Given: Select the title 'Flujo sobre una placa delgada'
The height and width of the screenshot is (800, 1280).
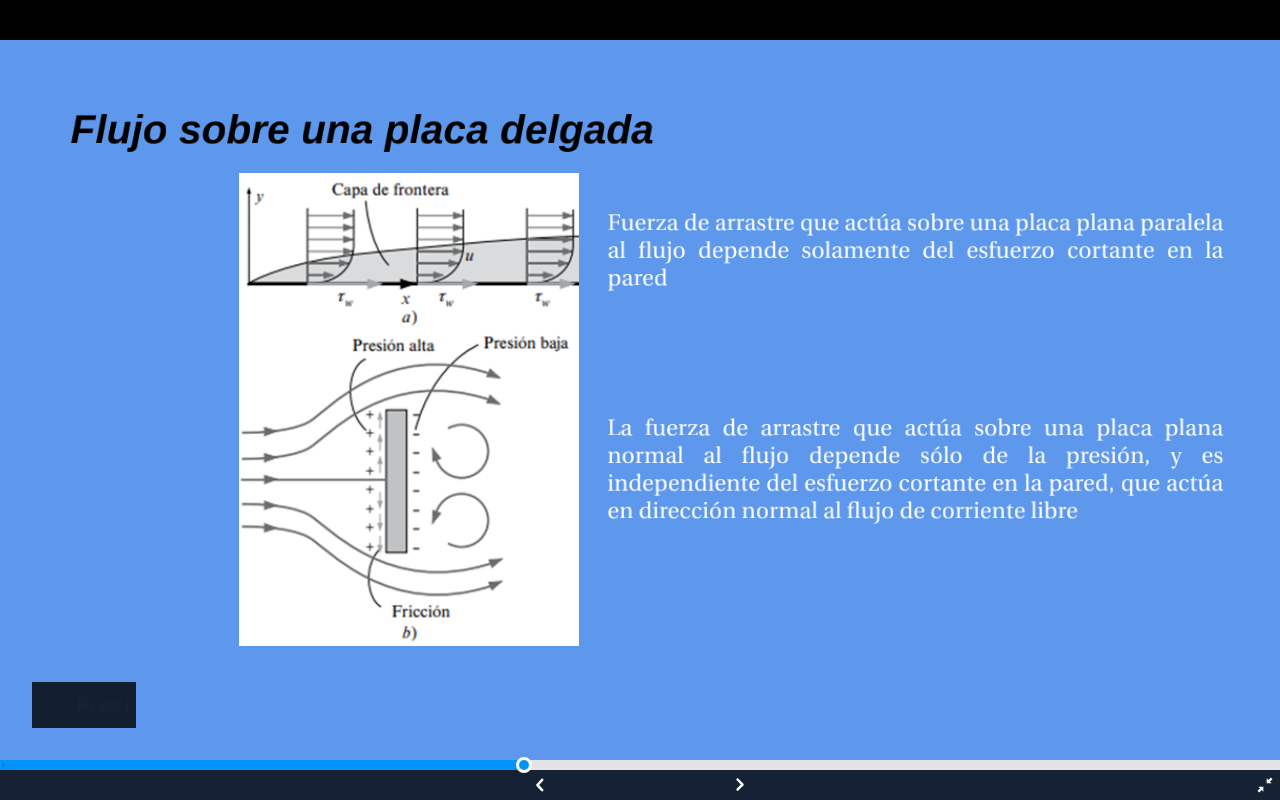Looking at the screenshot, I should tap(362, 130).
